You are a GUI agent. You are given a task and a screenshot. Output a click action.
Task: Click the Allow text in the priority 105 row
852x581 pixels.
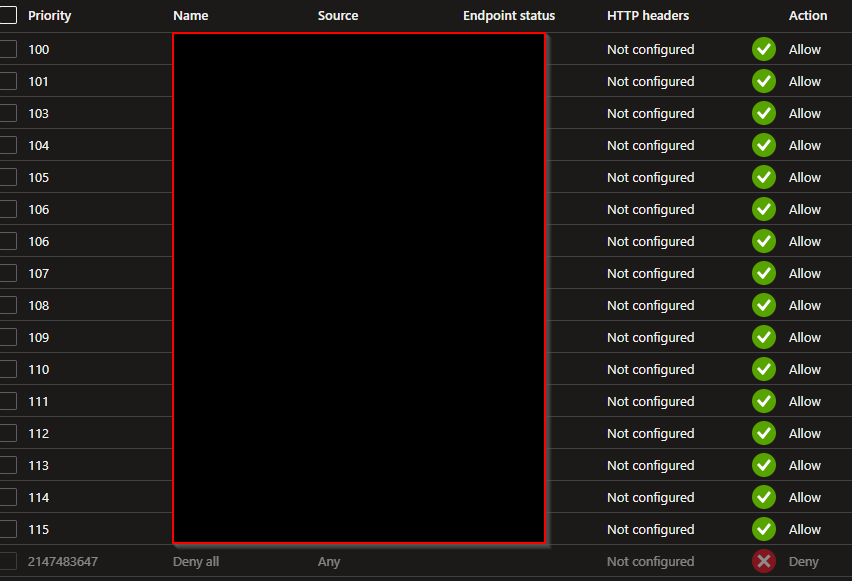click(805, 178)
